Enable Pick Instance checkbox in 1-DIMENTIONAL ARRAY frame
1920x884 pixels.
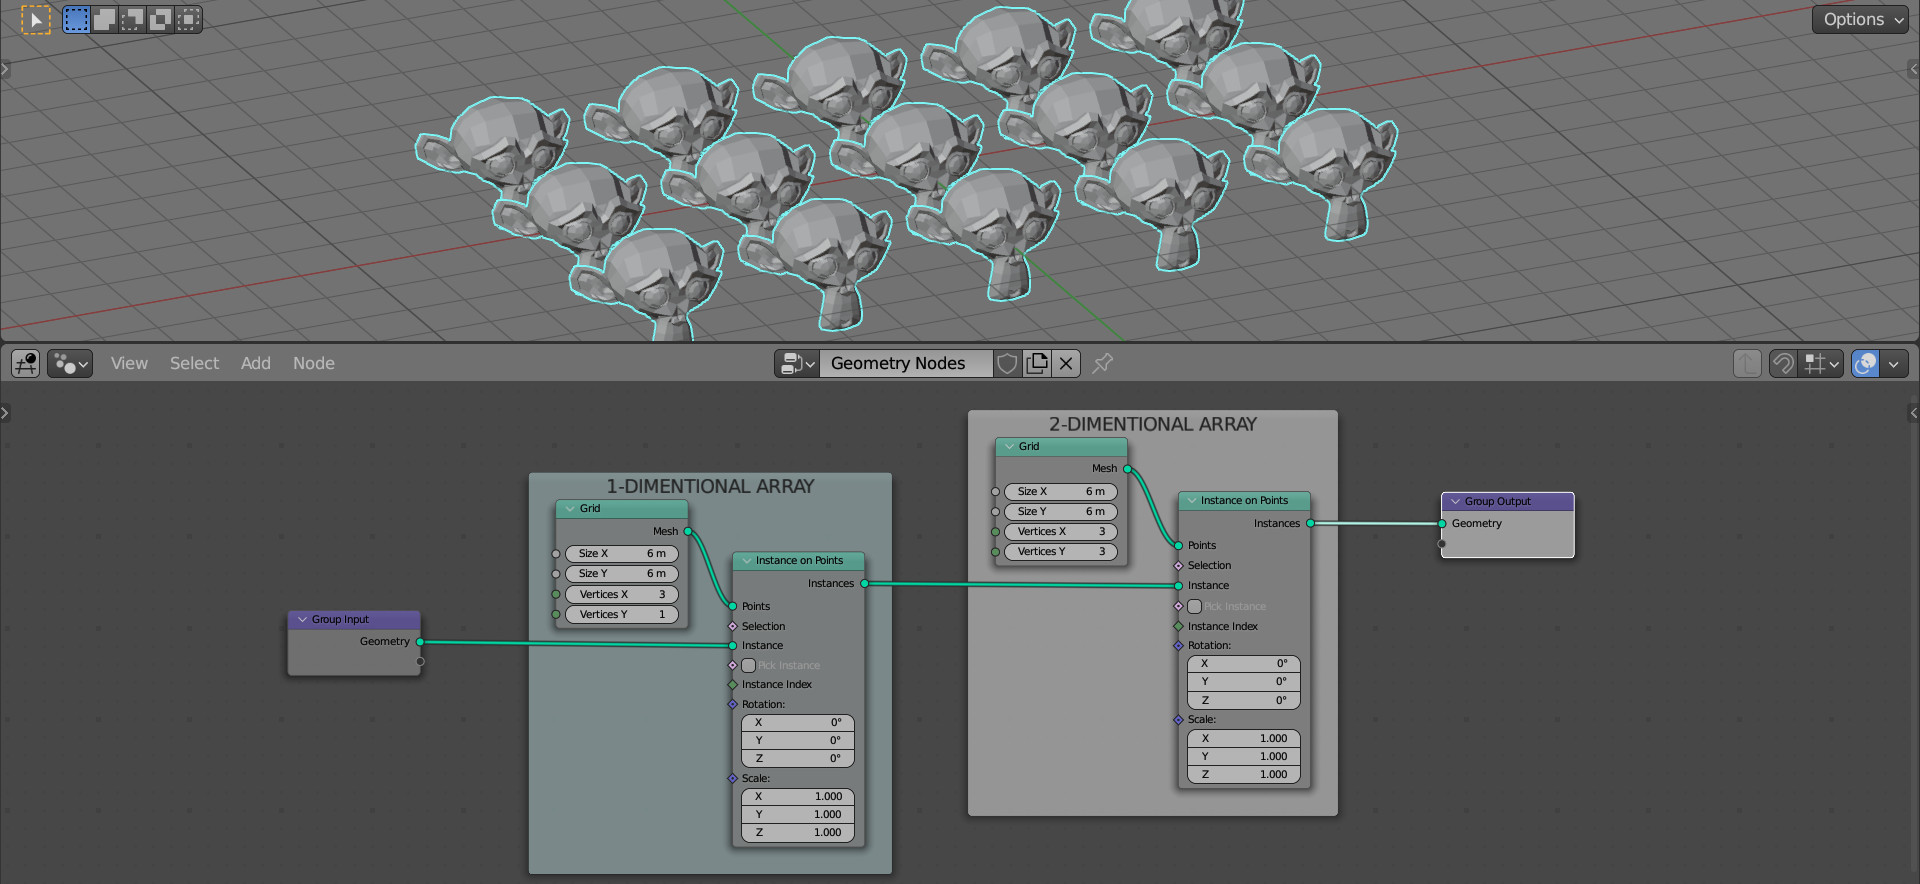[x=748, y=665]
